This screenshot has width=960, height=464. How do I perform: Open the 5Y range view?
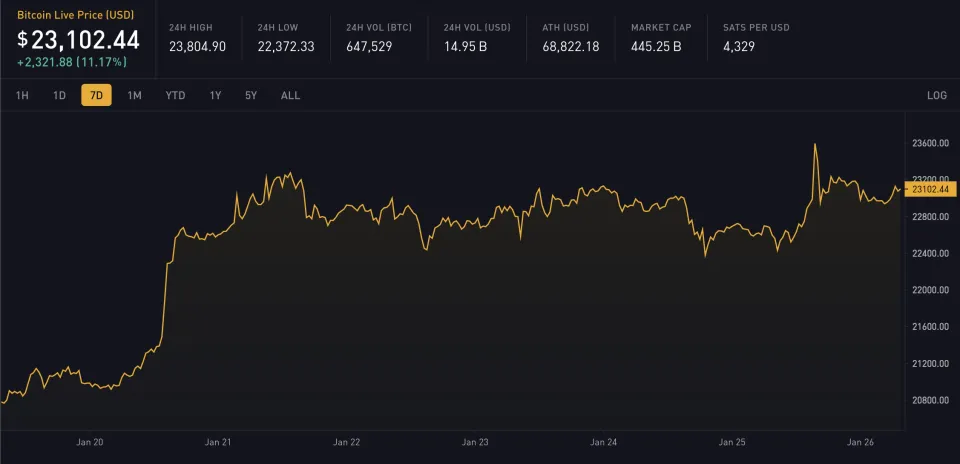click(251, 95)
